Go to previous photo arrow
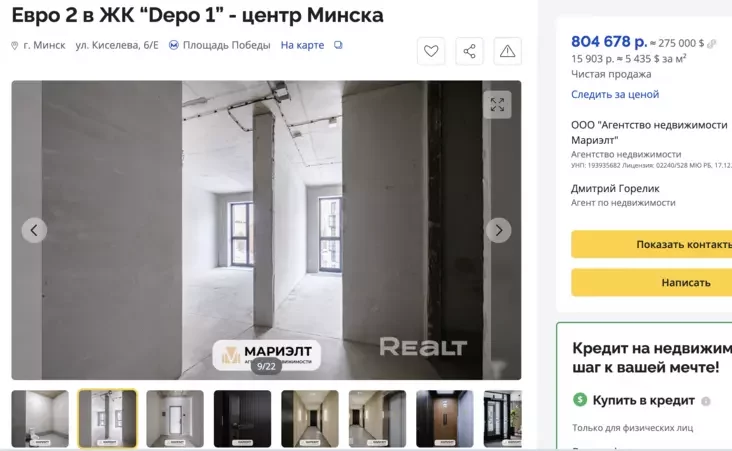 pos(34,230)
